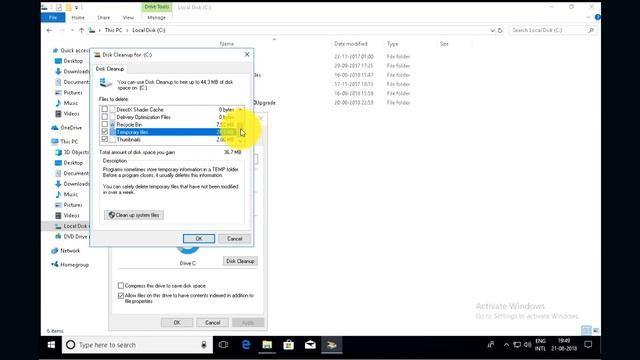Open the recent locations dropdown arrow
Viewport: 640px width, 360px height.
(72, 30)
